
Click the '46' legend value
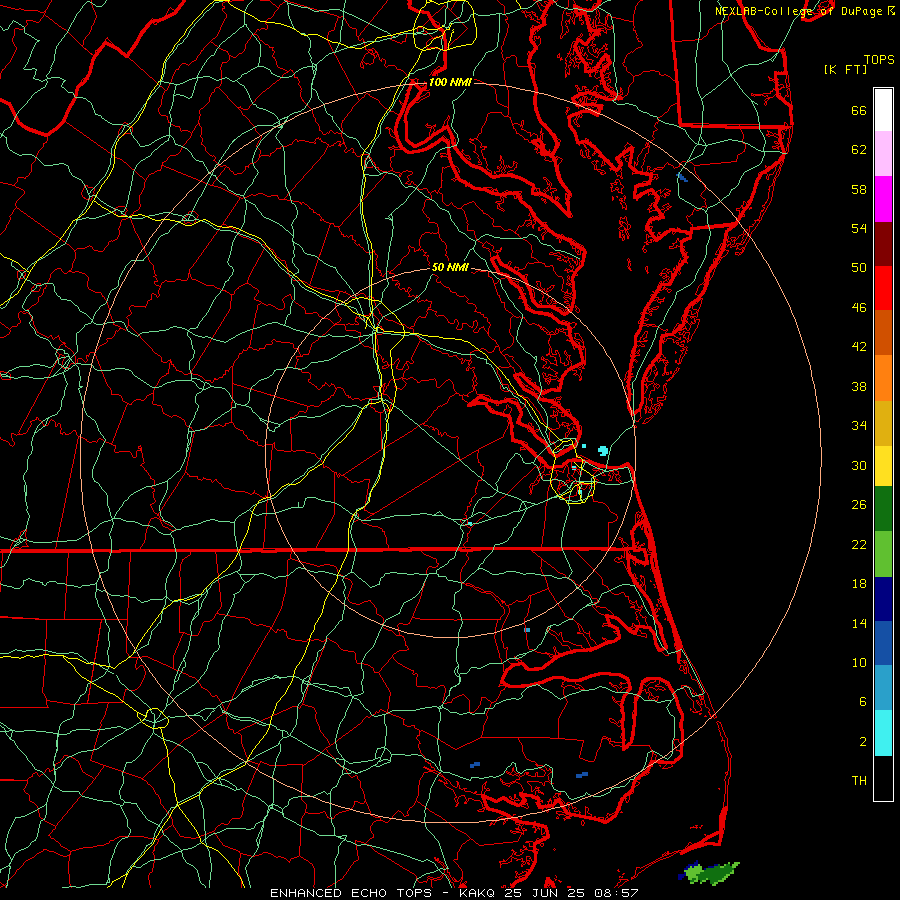(859, 308)
